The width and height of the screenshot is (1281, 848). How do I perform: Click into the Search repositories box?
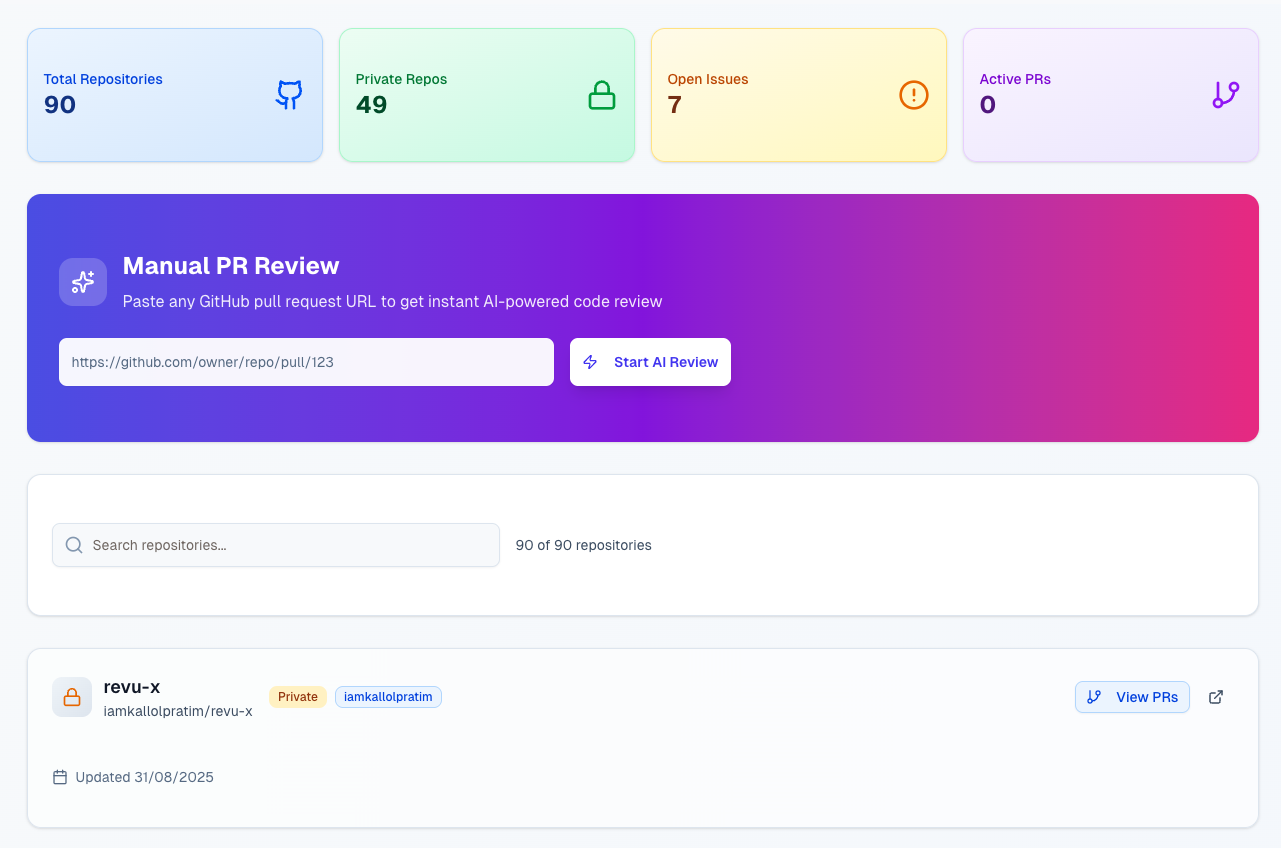[290, 545]
